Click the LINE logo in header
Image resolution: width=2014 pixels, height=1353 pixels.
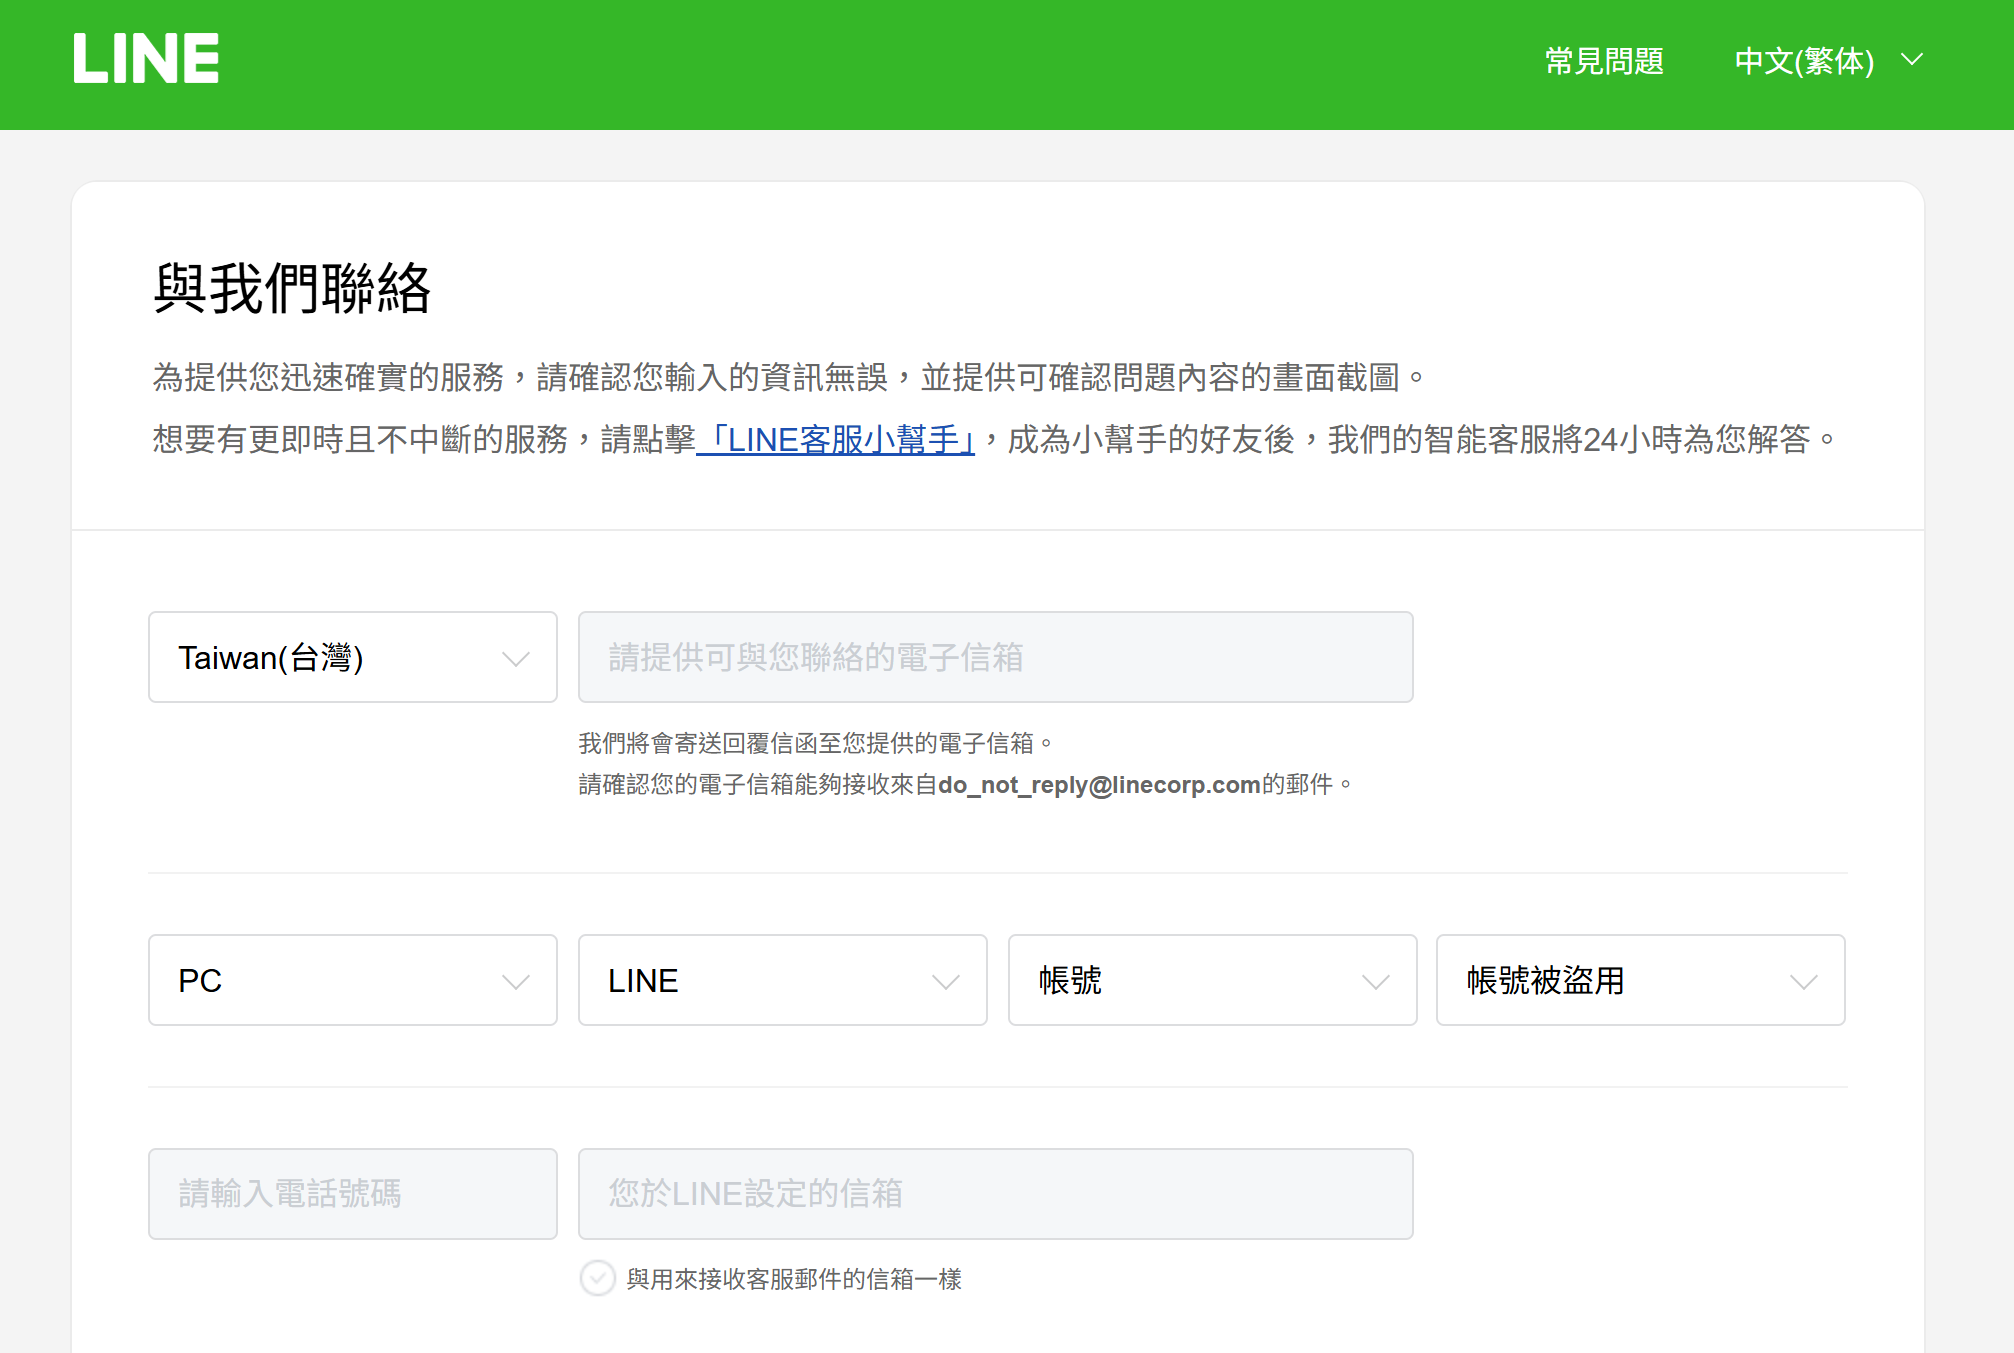click(x=146, y=59)
